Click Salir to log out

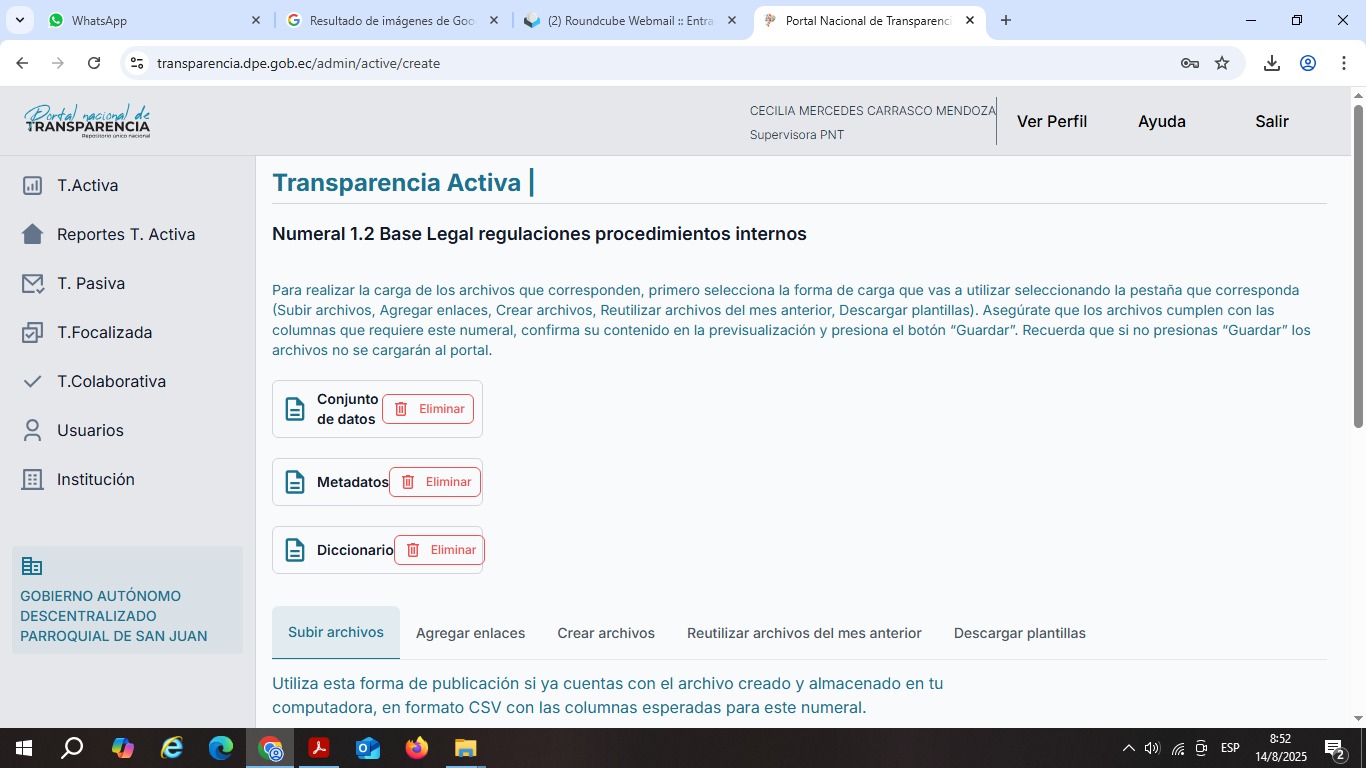(x=1271, y=122)
